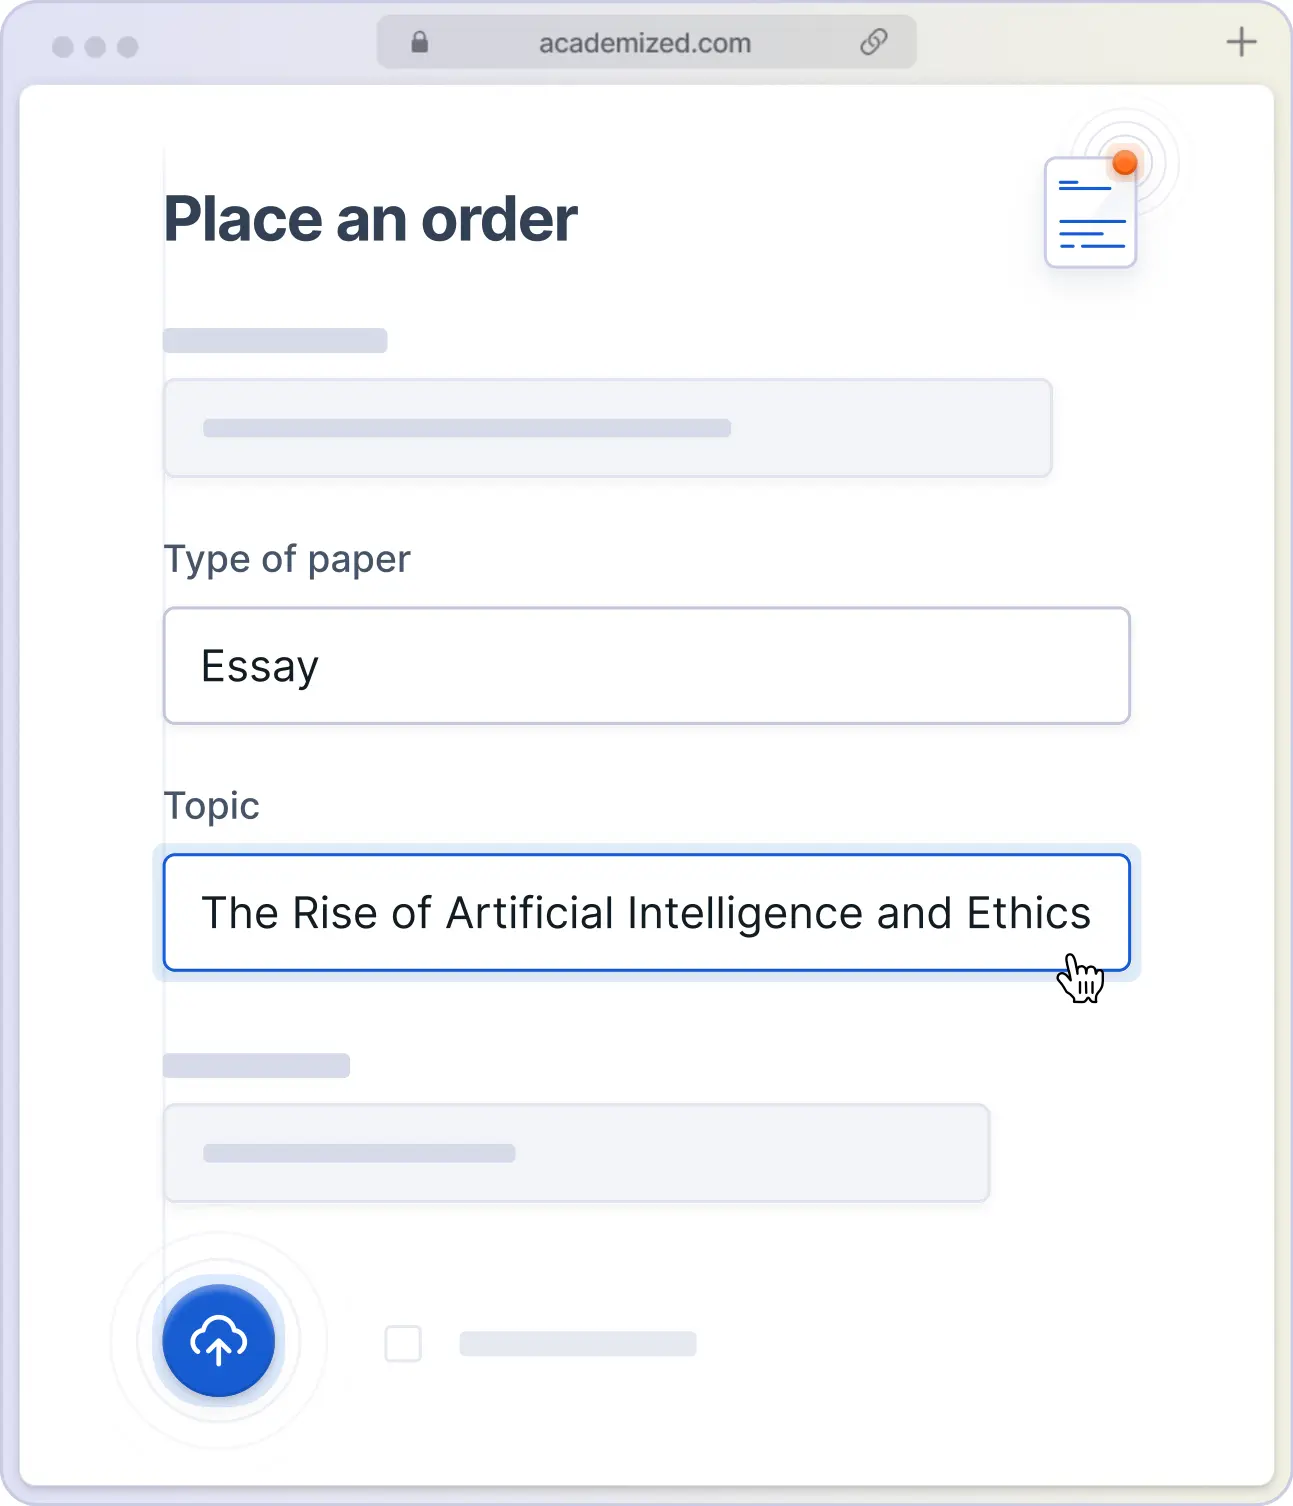
Task: Click the gray label beside the checkbox
Action: (x=577, y=1344)
